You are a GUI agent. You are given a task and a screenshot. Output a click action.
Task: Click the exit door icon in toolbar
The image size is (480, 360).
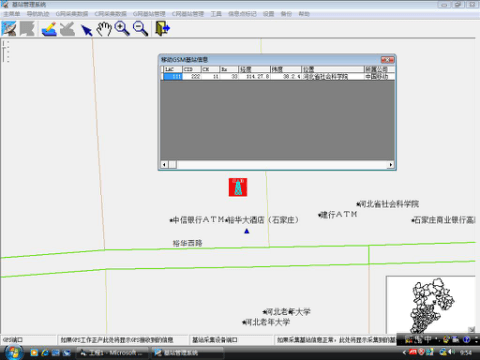[x=163, y=29]
